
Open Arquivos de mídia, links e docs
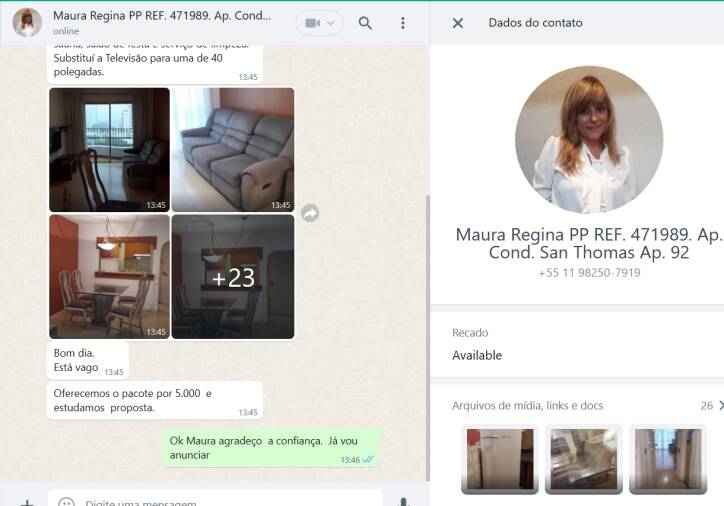click(528, 406)
